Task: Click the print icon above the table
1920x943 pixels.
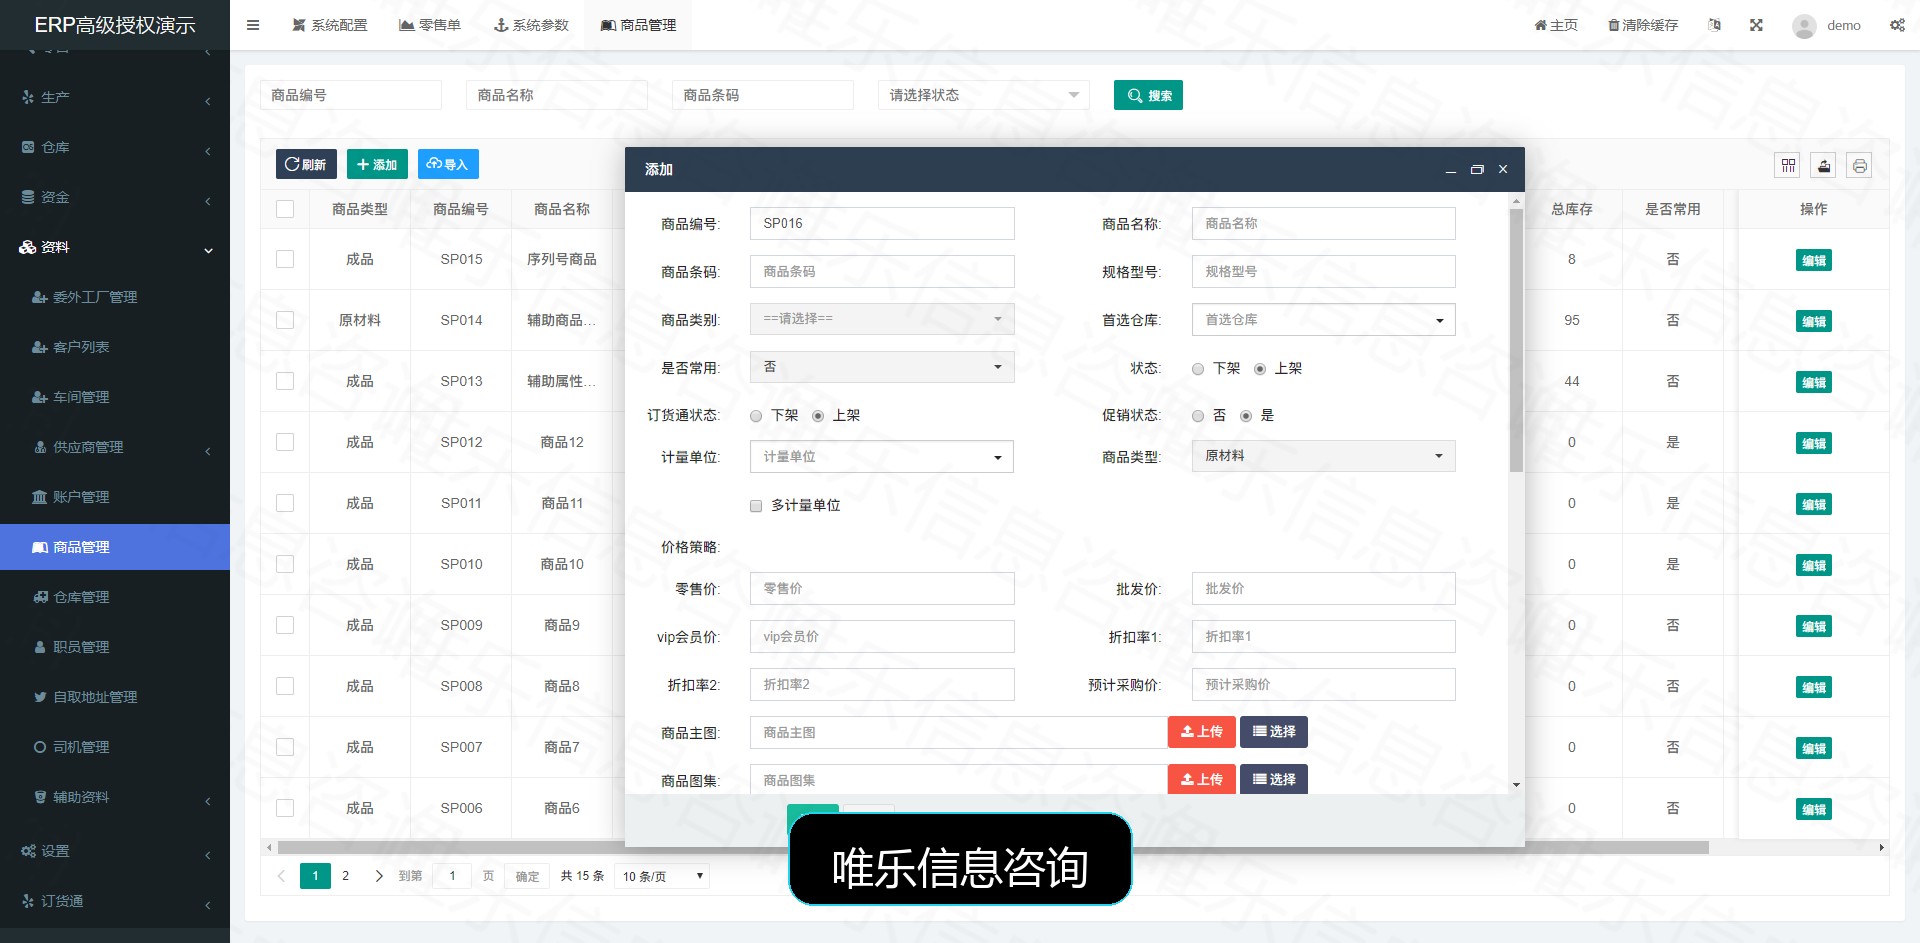Action: pyautogui.click(x=1859, y=165)
